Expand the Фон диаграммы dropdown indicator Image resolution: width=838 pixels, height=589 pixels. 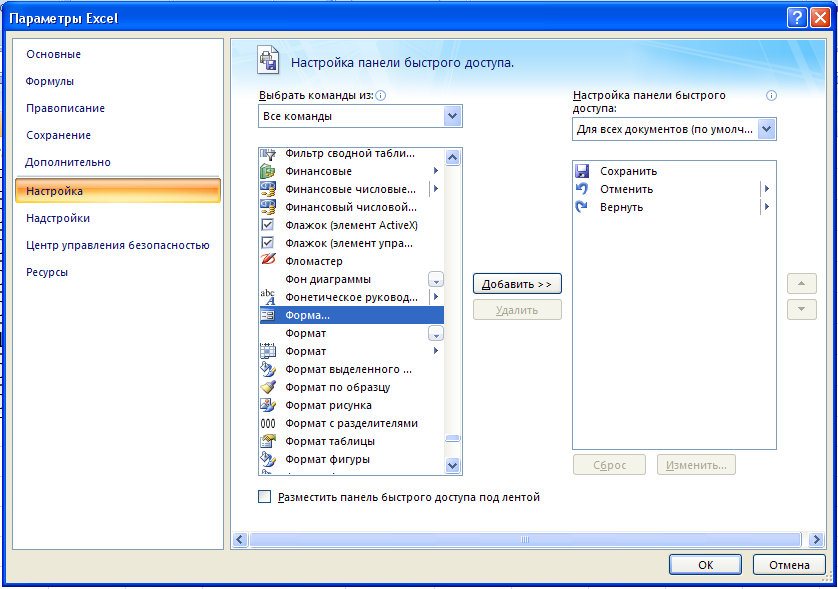[436, 280]
